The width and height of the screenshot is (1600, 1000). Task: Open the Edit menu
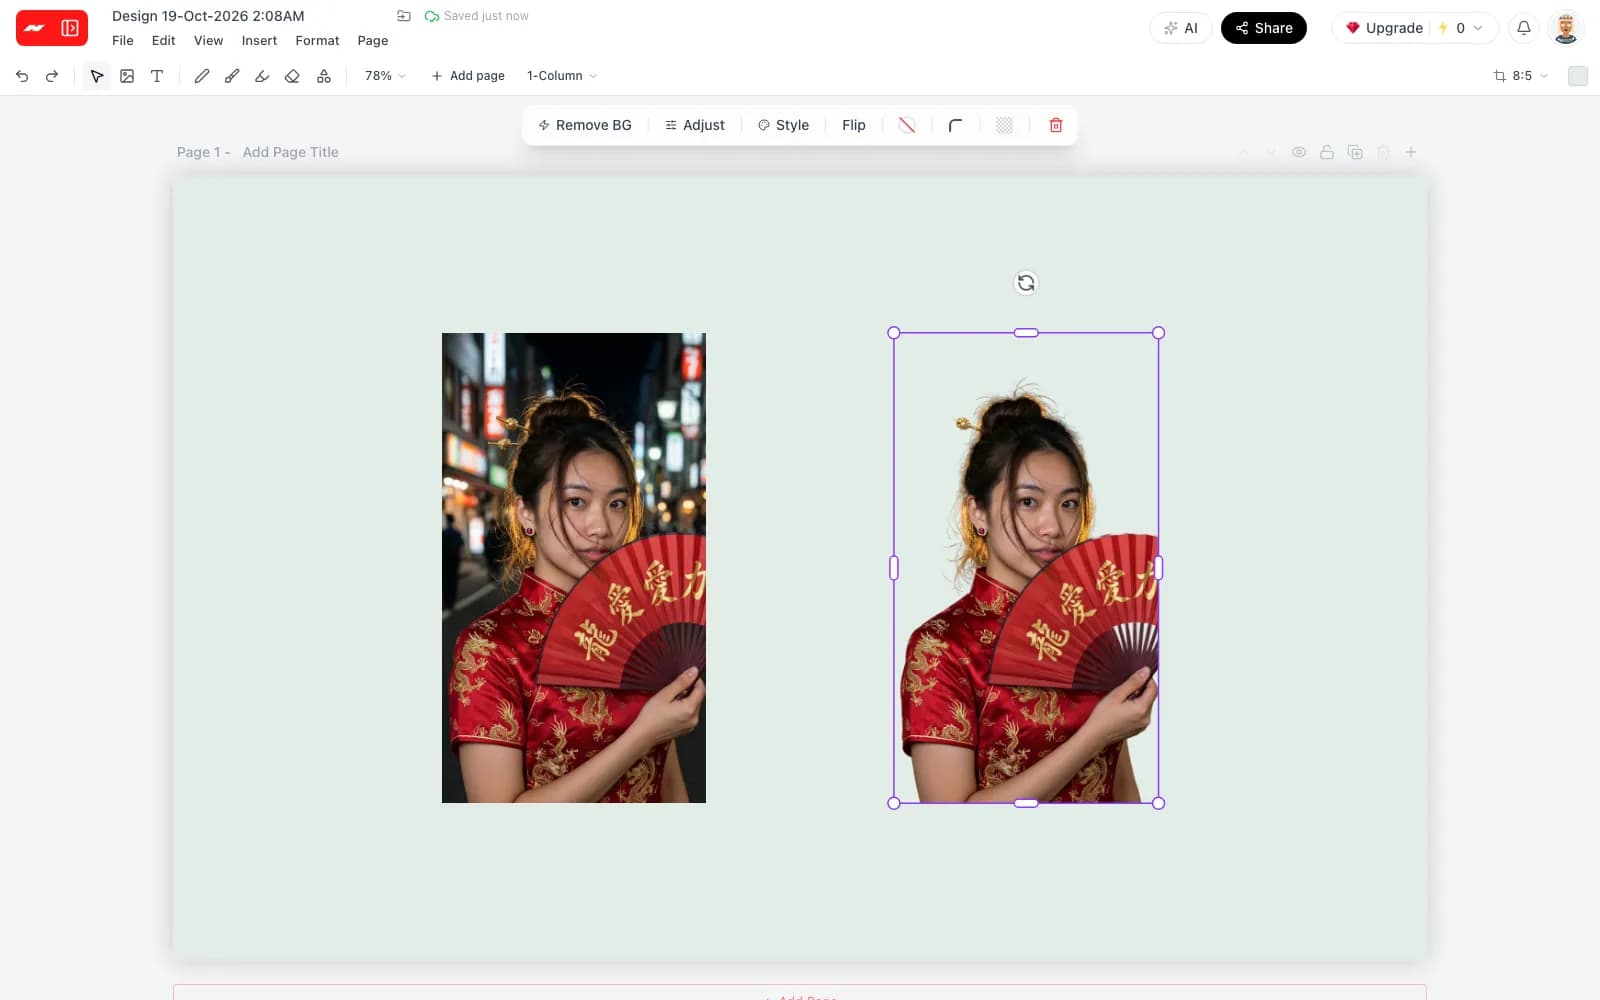163,41
